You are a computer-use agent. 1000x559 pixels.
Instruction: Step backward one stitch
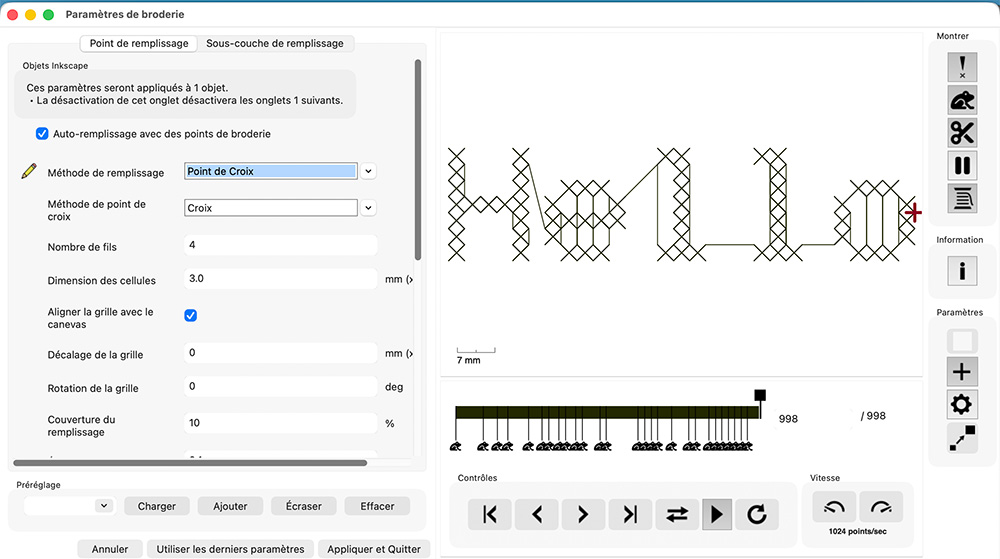[x=537, y=514]
